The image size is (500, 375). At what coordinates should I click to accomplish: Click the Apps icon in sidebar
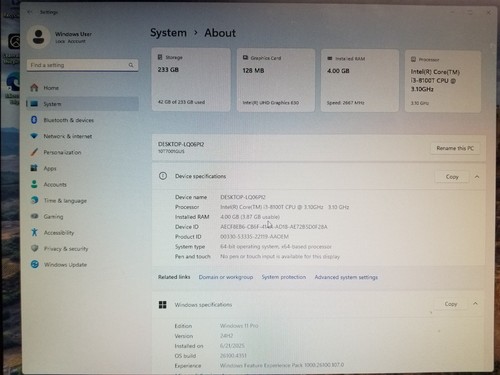click(x=34, y=168)
